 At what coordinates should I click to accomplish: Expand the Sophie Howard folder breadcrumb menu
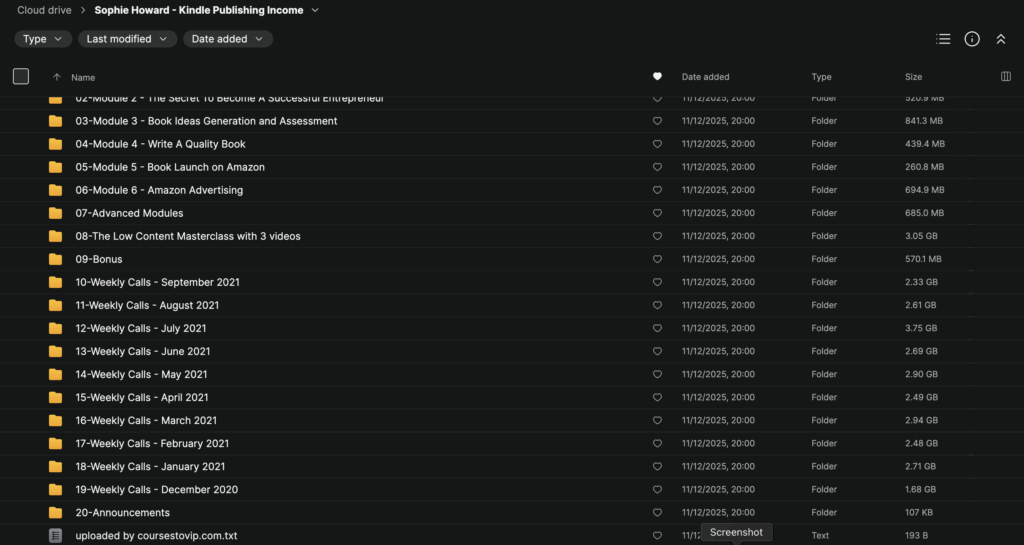[x=315, y=11]
